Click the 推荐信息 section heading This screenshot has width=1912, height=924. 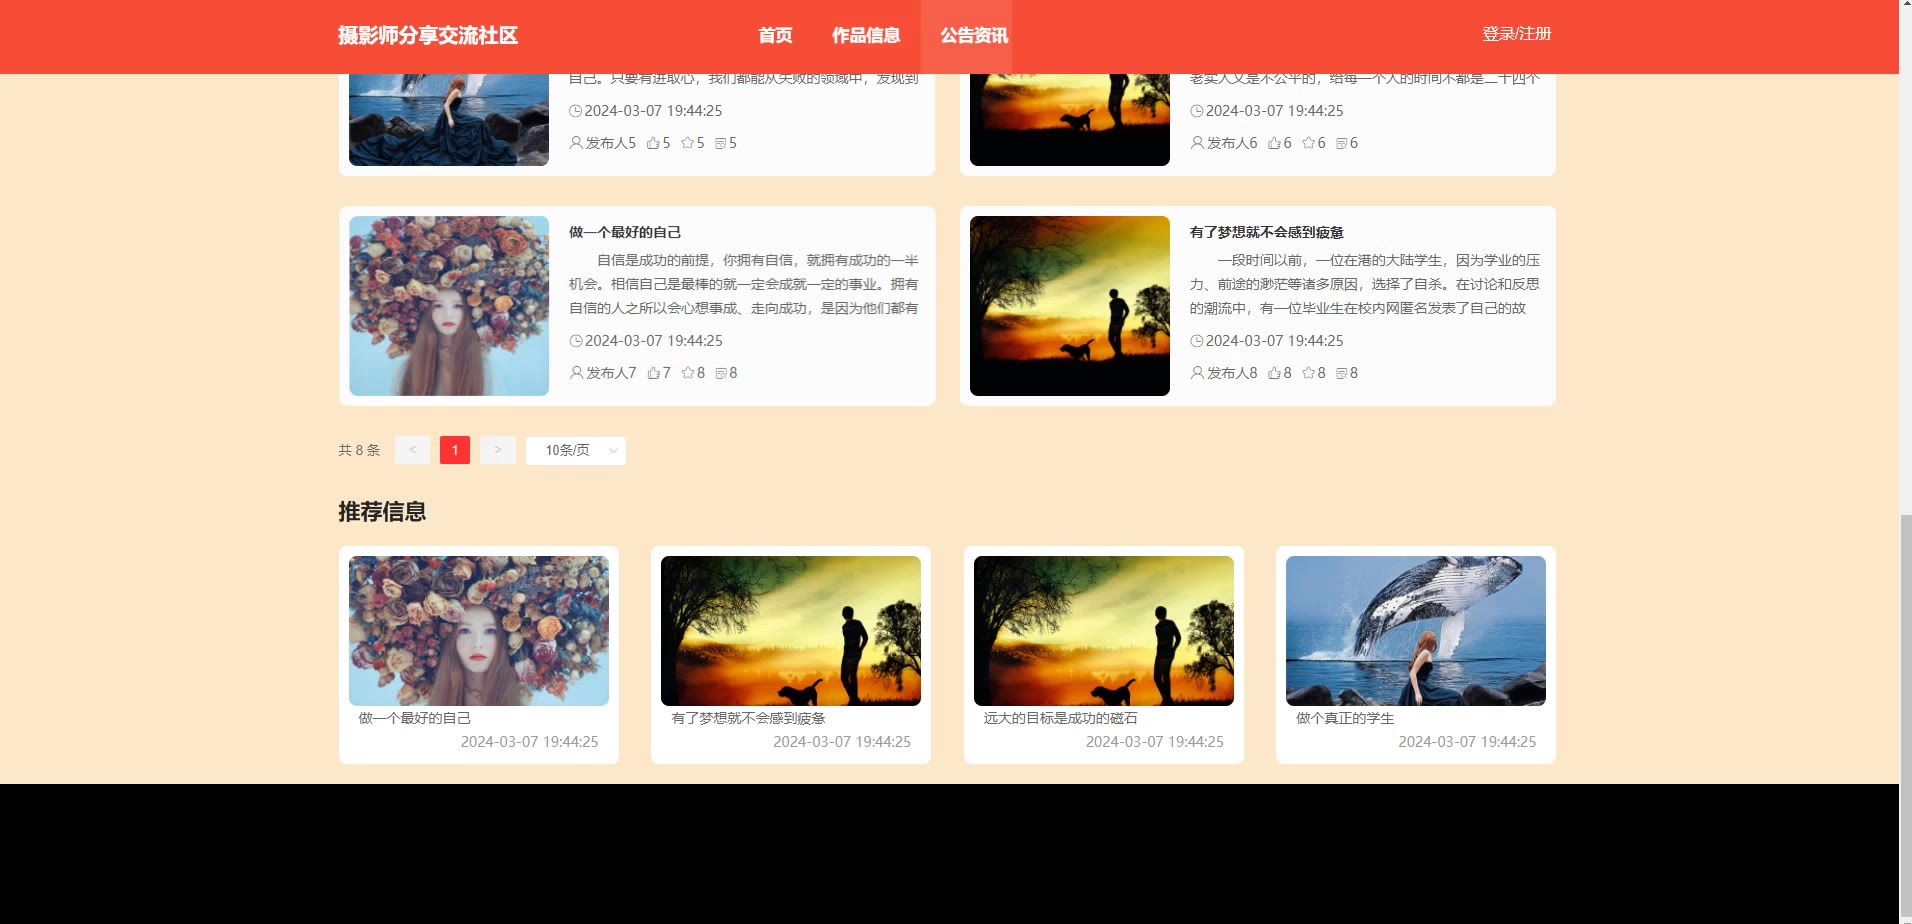pyautogui.click(x=382, y=512)
